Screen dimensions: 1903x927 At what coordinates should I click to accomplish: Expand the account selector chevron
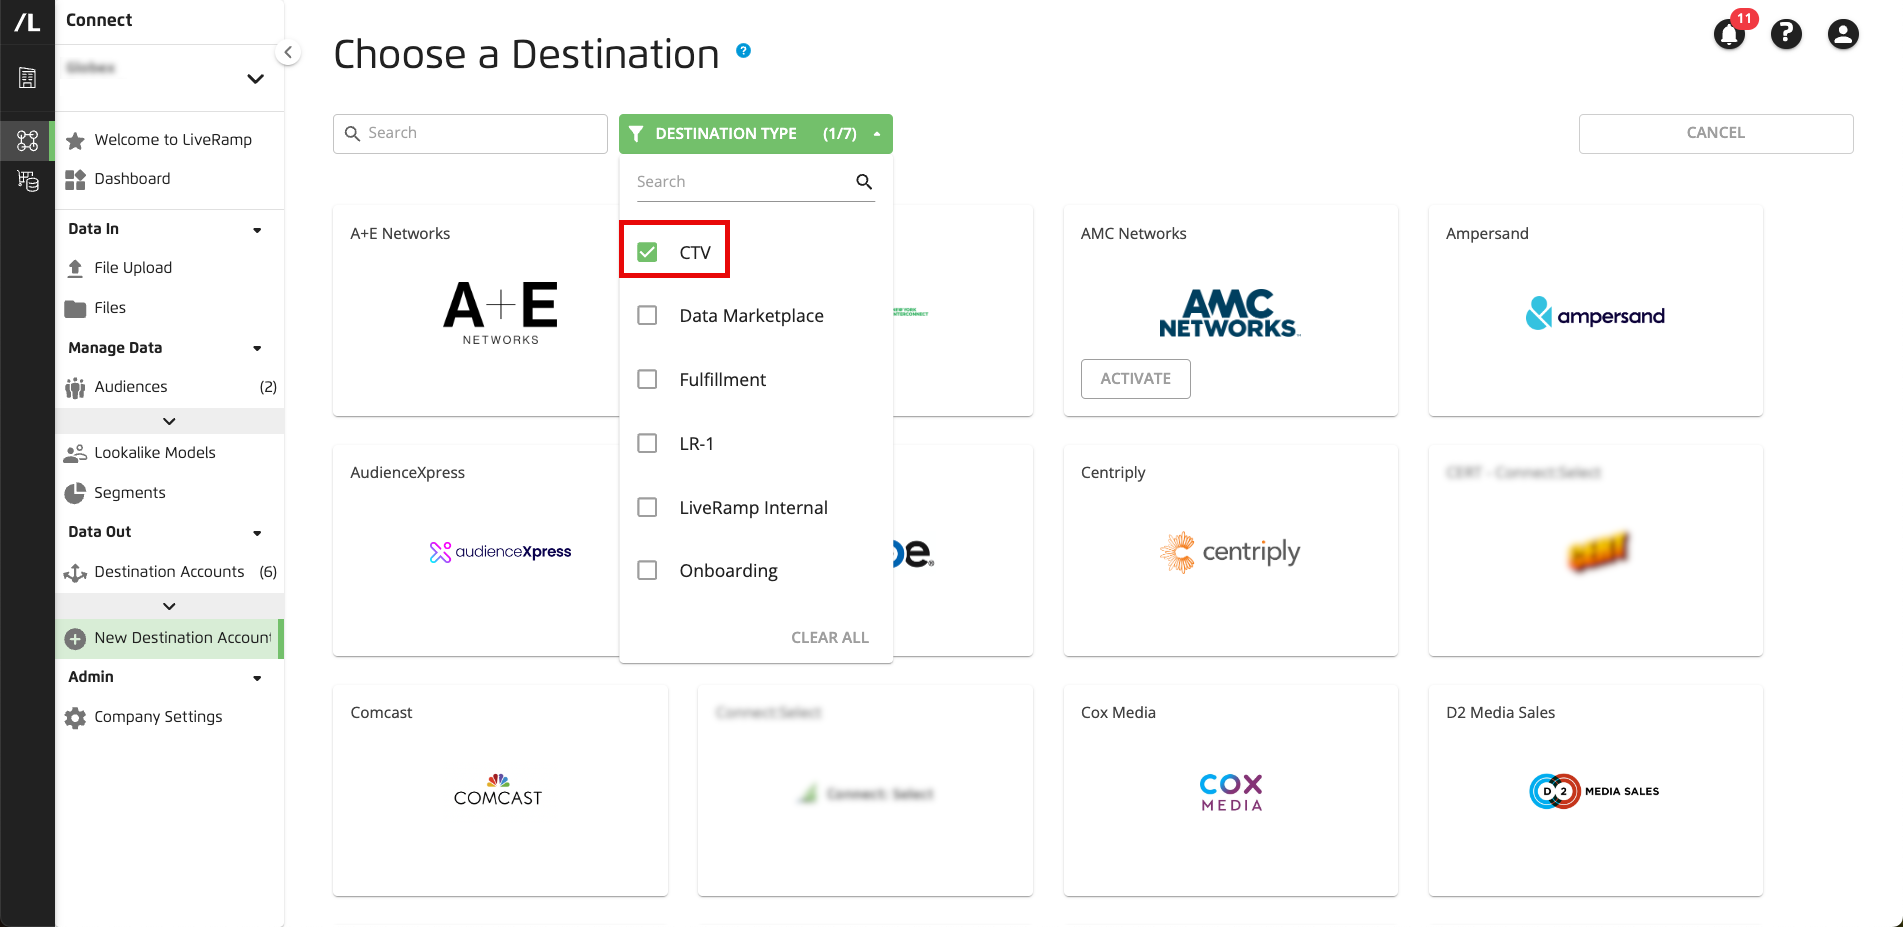pyautogui.click(x=256, y=79)
